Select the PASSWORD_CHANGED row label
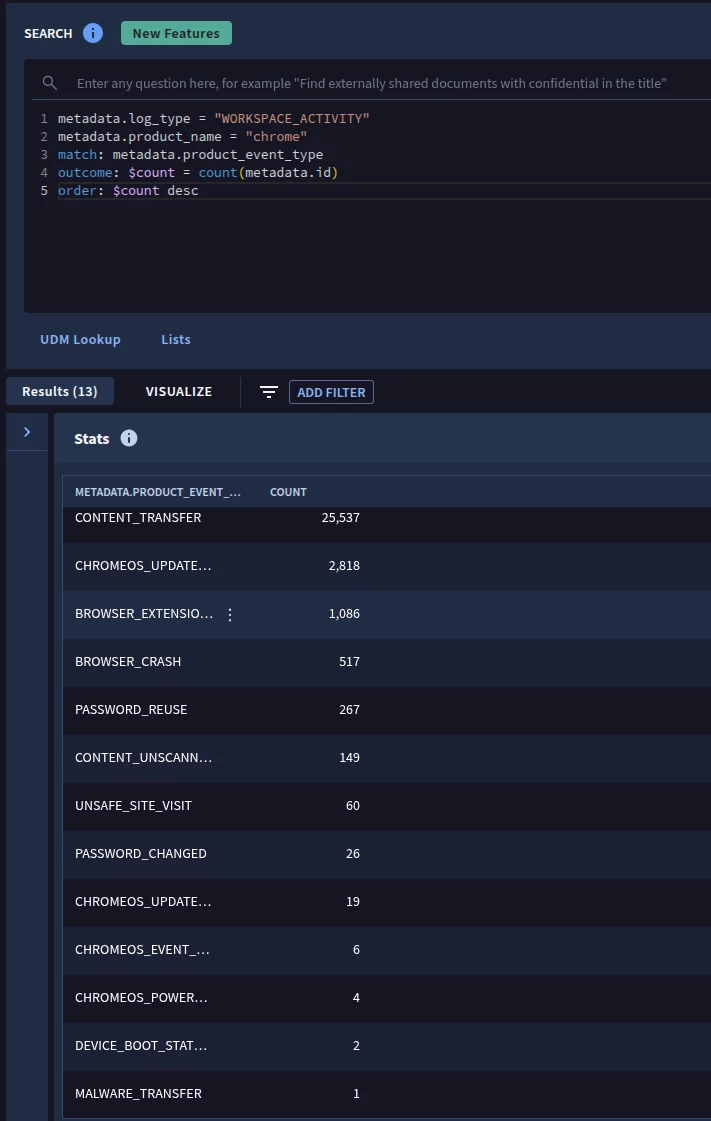 coord(141,854)
